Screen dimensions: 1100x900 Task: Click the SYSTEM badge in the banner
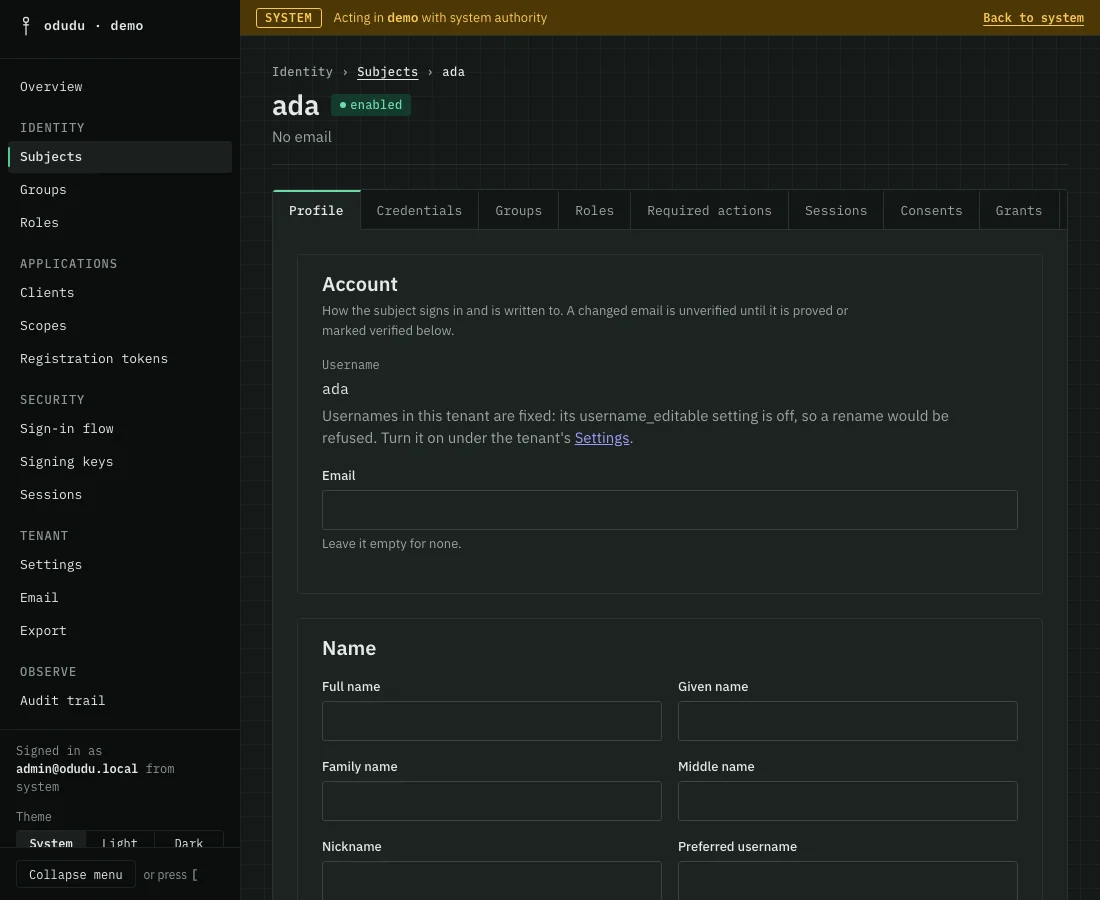tap(289, 18)
